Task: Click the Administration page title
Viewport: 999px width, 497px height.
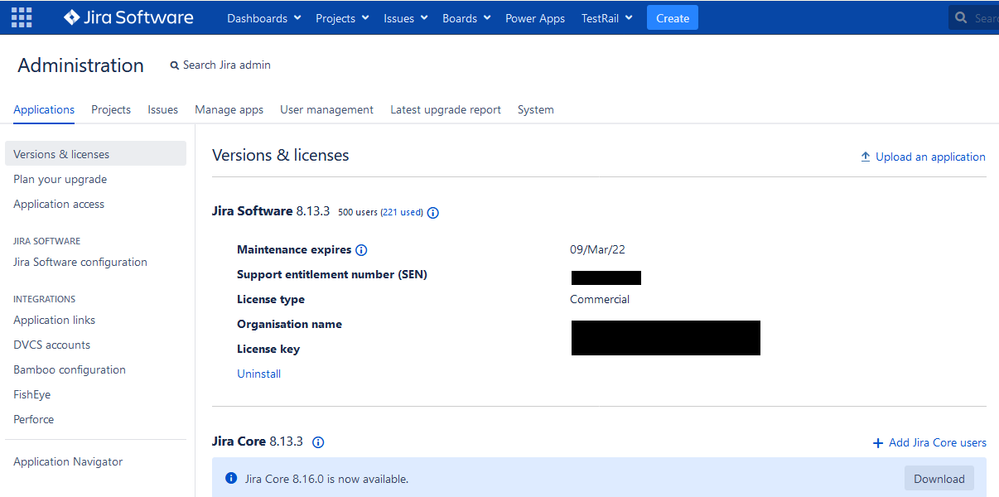Action: click(81, 66)
